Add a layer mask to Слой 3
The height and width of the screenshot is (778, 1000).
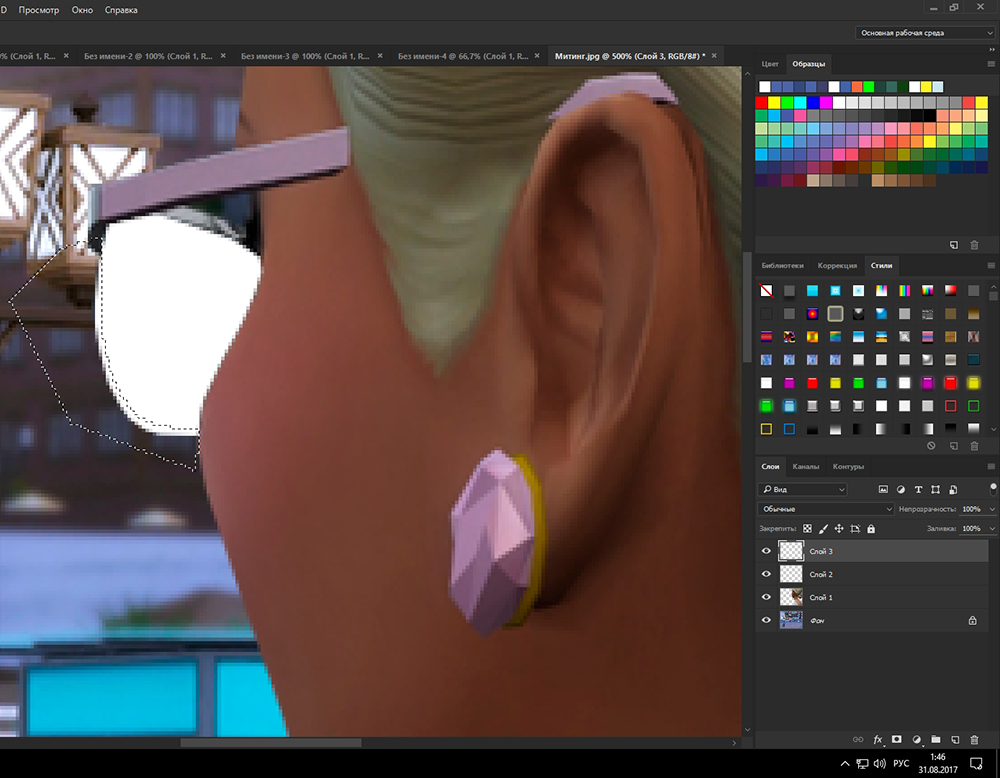click(897, 739)
